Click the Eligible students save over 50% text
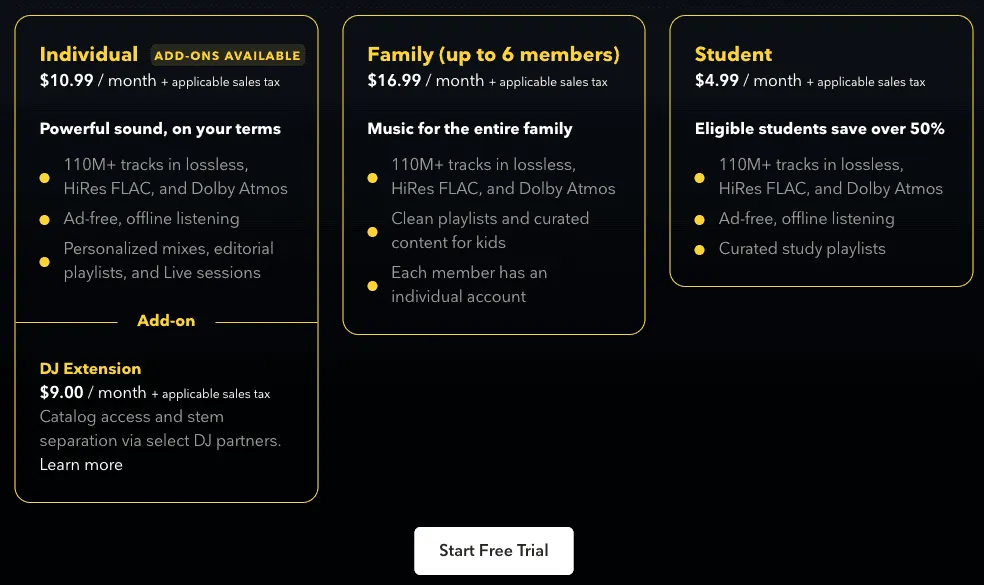984x585 pixels. point(821,128)
